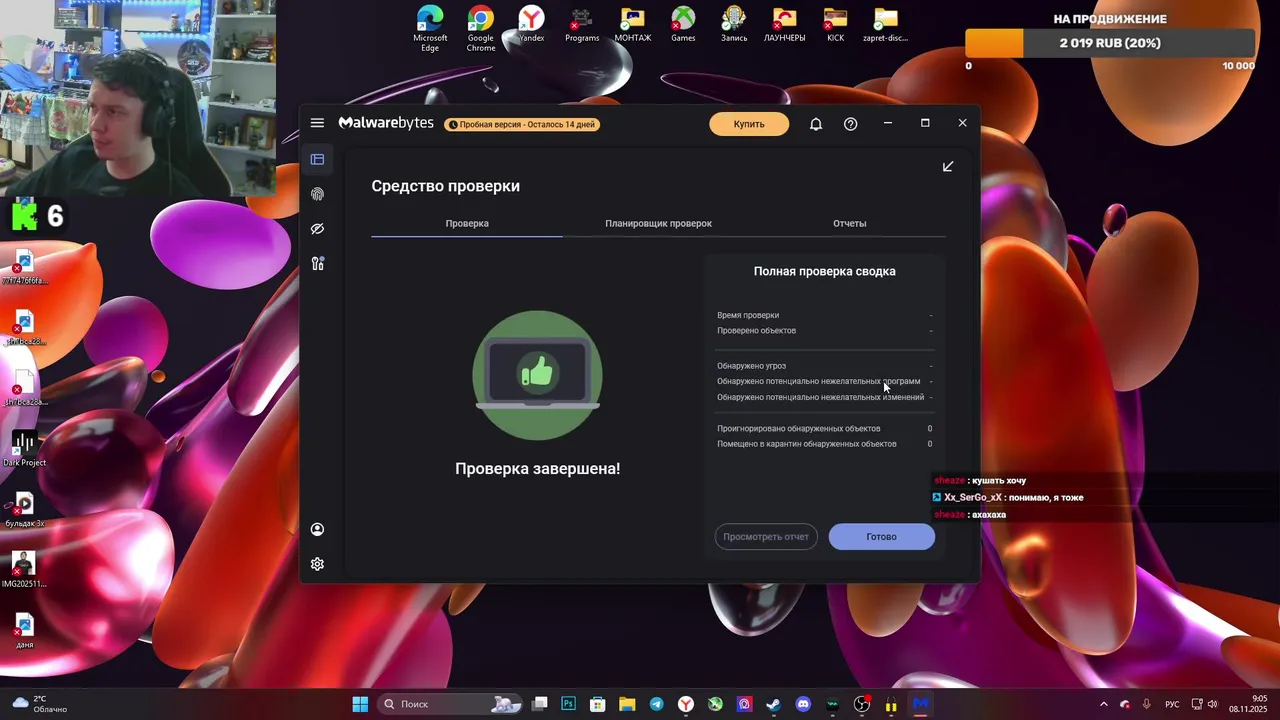The width and height of the screenshot is (1280, 720).
Task: Open the crossed-eye privacy sidebar icon
Action: tap(317, 229)
